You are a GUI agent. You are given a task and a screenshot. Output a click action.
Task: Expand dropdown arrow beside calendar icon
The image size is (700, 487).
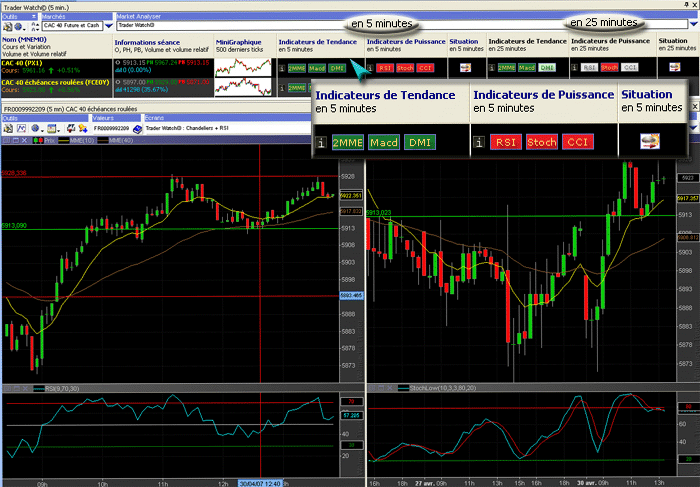[x=58, y=130]
